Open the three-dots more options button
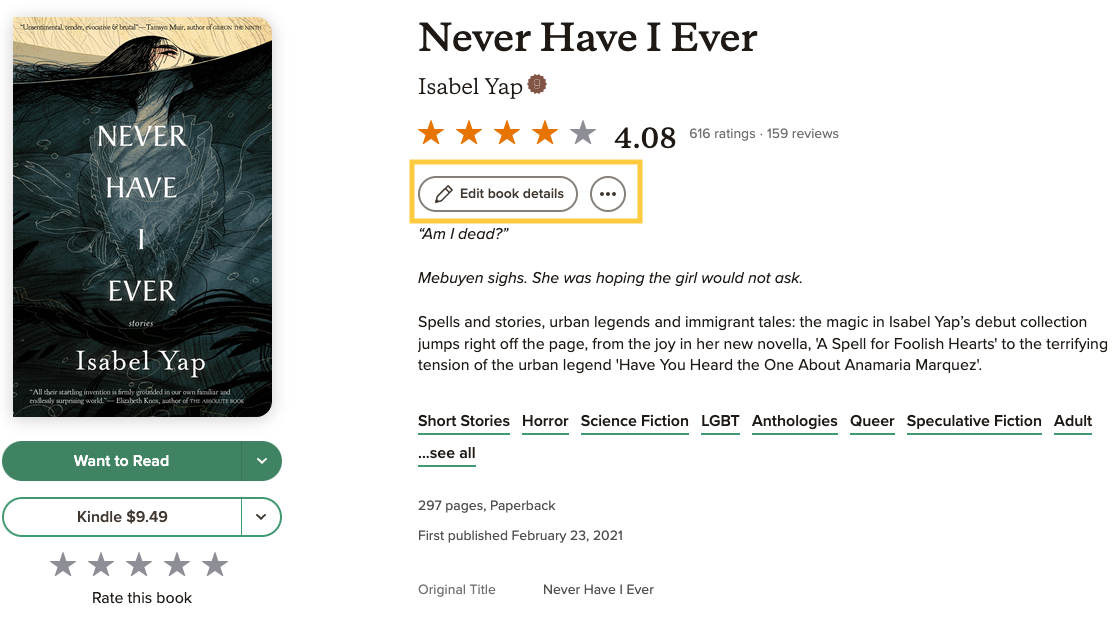This screenshot has width=1117, height=627. click(x=608, y=194)
